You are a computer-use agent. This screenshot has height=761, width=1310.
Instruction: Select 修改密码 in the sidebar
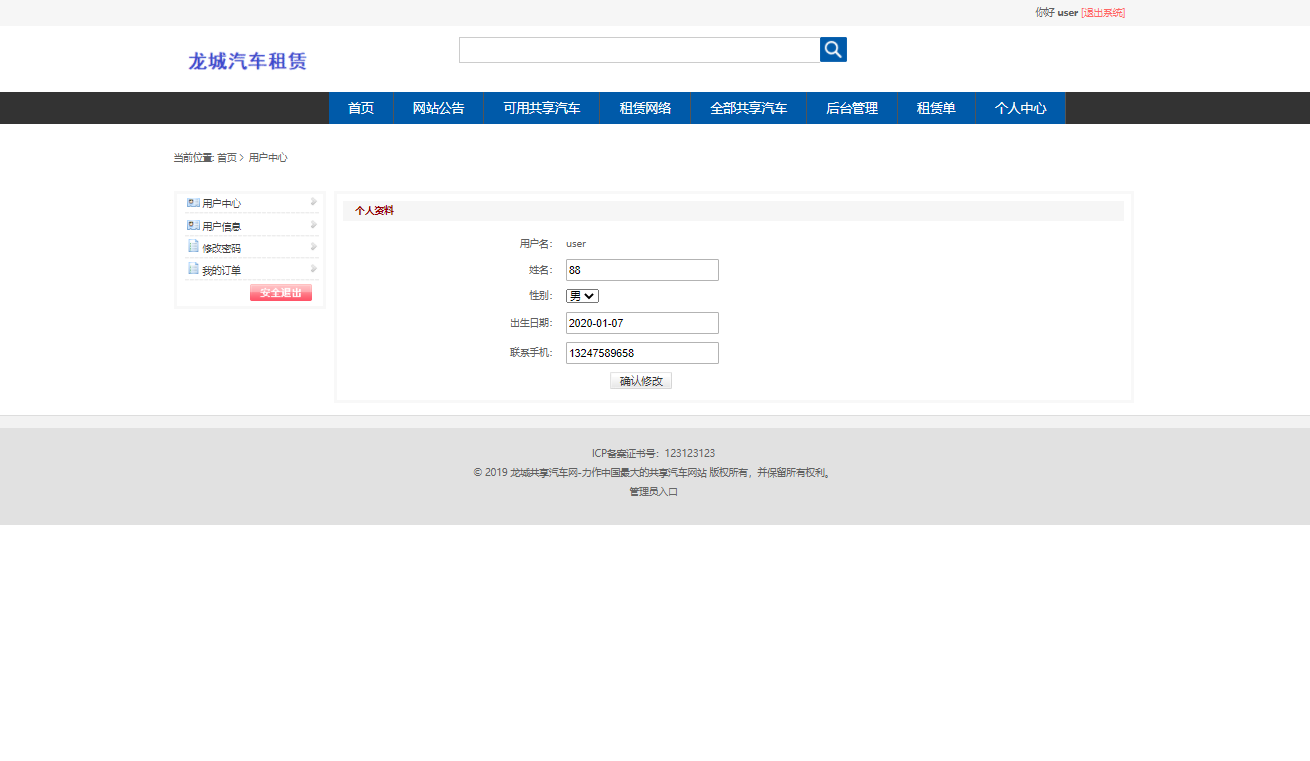click(x=221, y=248)
